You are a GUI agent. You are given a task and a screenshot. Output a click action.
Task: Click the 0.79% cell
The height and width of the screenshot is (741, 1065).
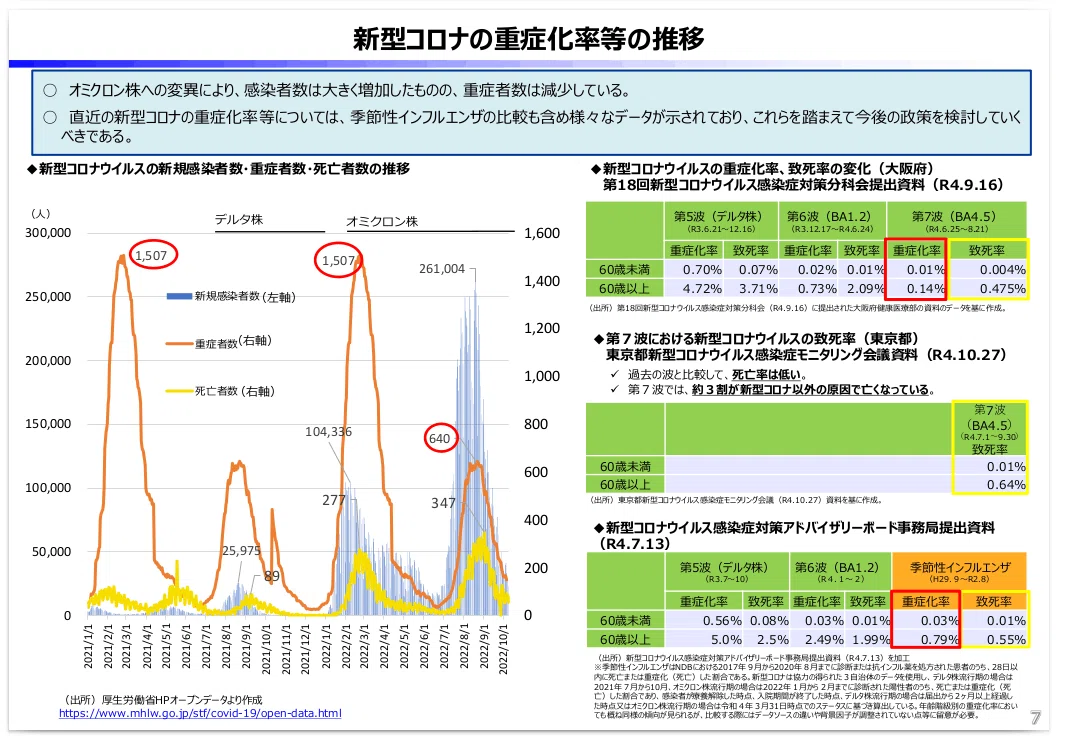coord(927,640)
